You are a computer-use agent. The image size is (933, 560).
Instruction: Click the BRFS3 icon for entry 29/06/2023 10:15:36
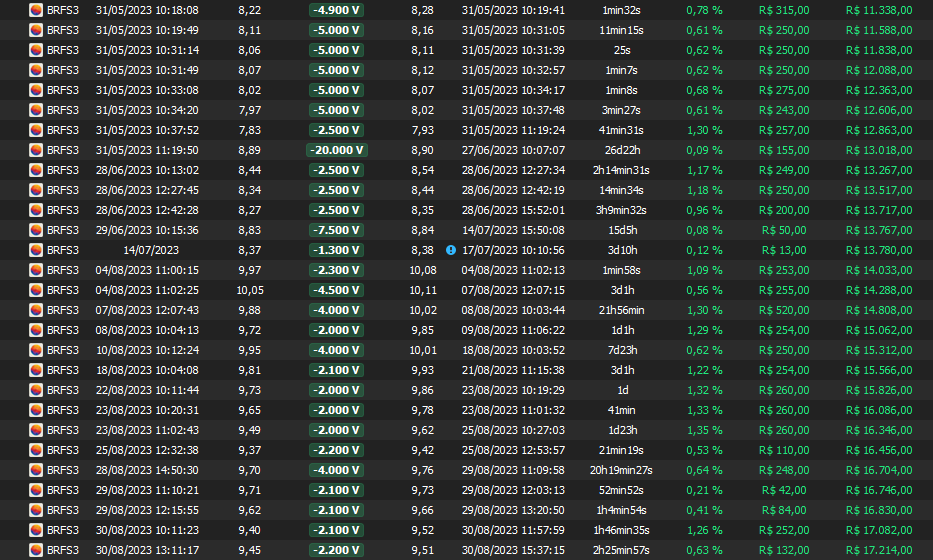tap(36, 230)
